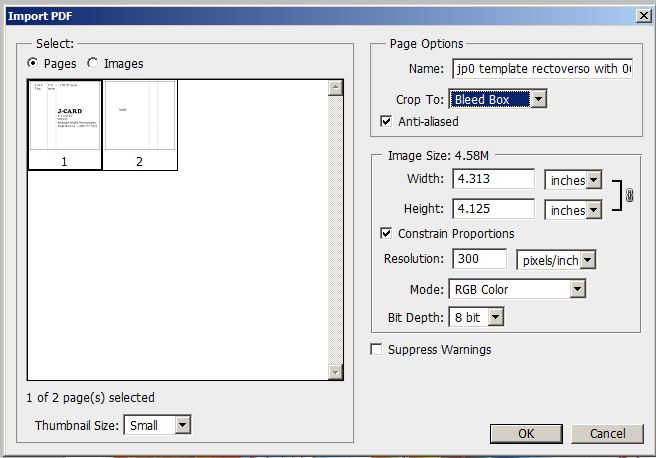Select the Pages radio button

click(x=34, y=64)
